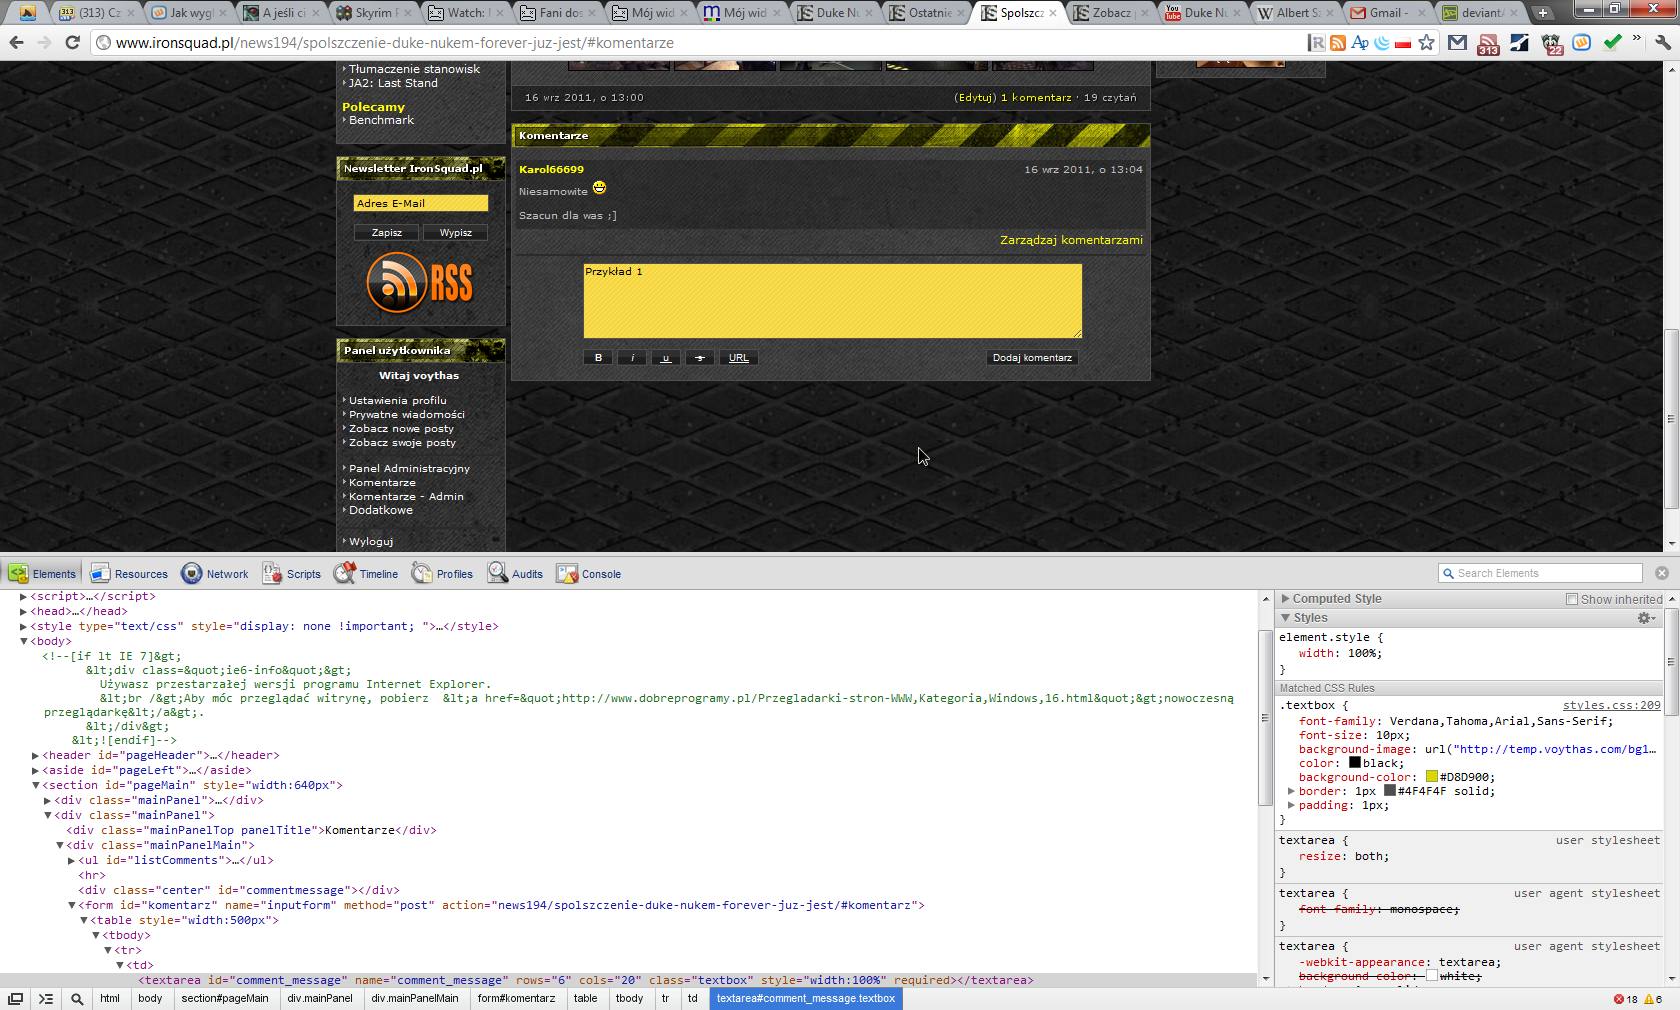
Task: Open the mail envelope extension icon
Action: (x=1457, y=42)
